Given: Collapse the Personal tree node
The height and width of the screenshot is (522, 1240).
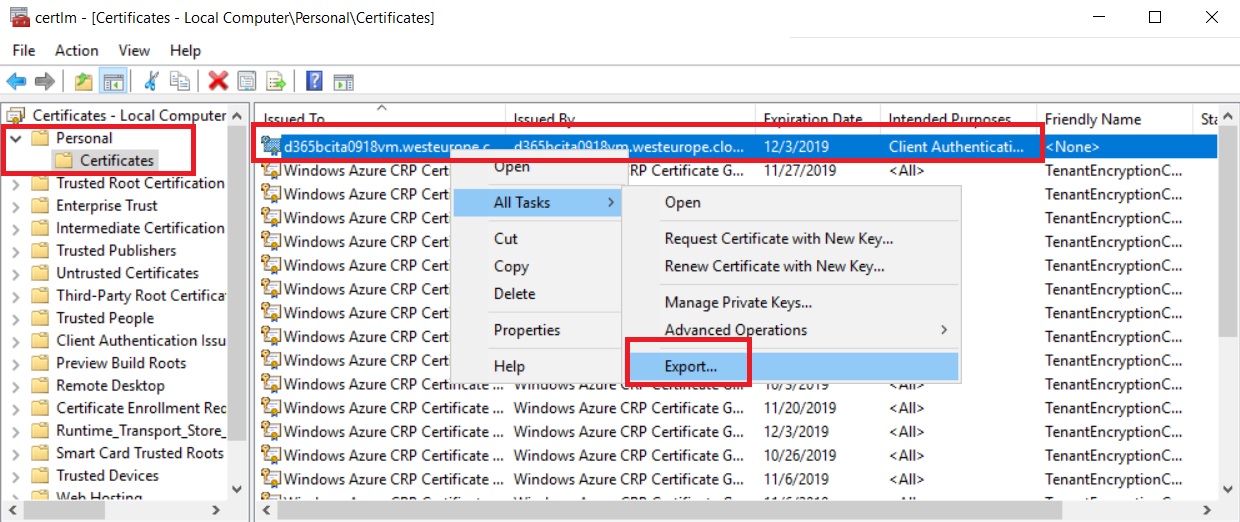Looking at the screenshot, I should [16, 138].
